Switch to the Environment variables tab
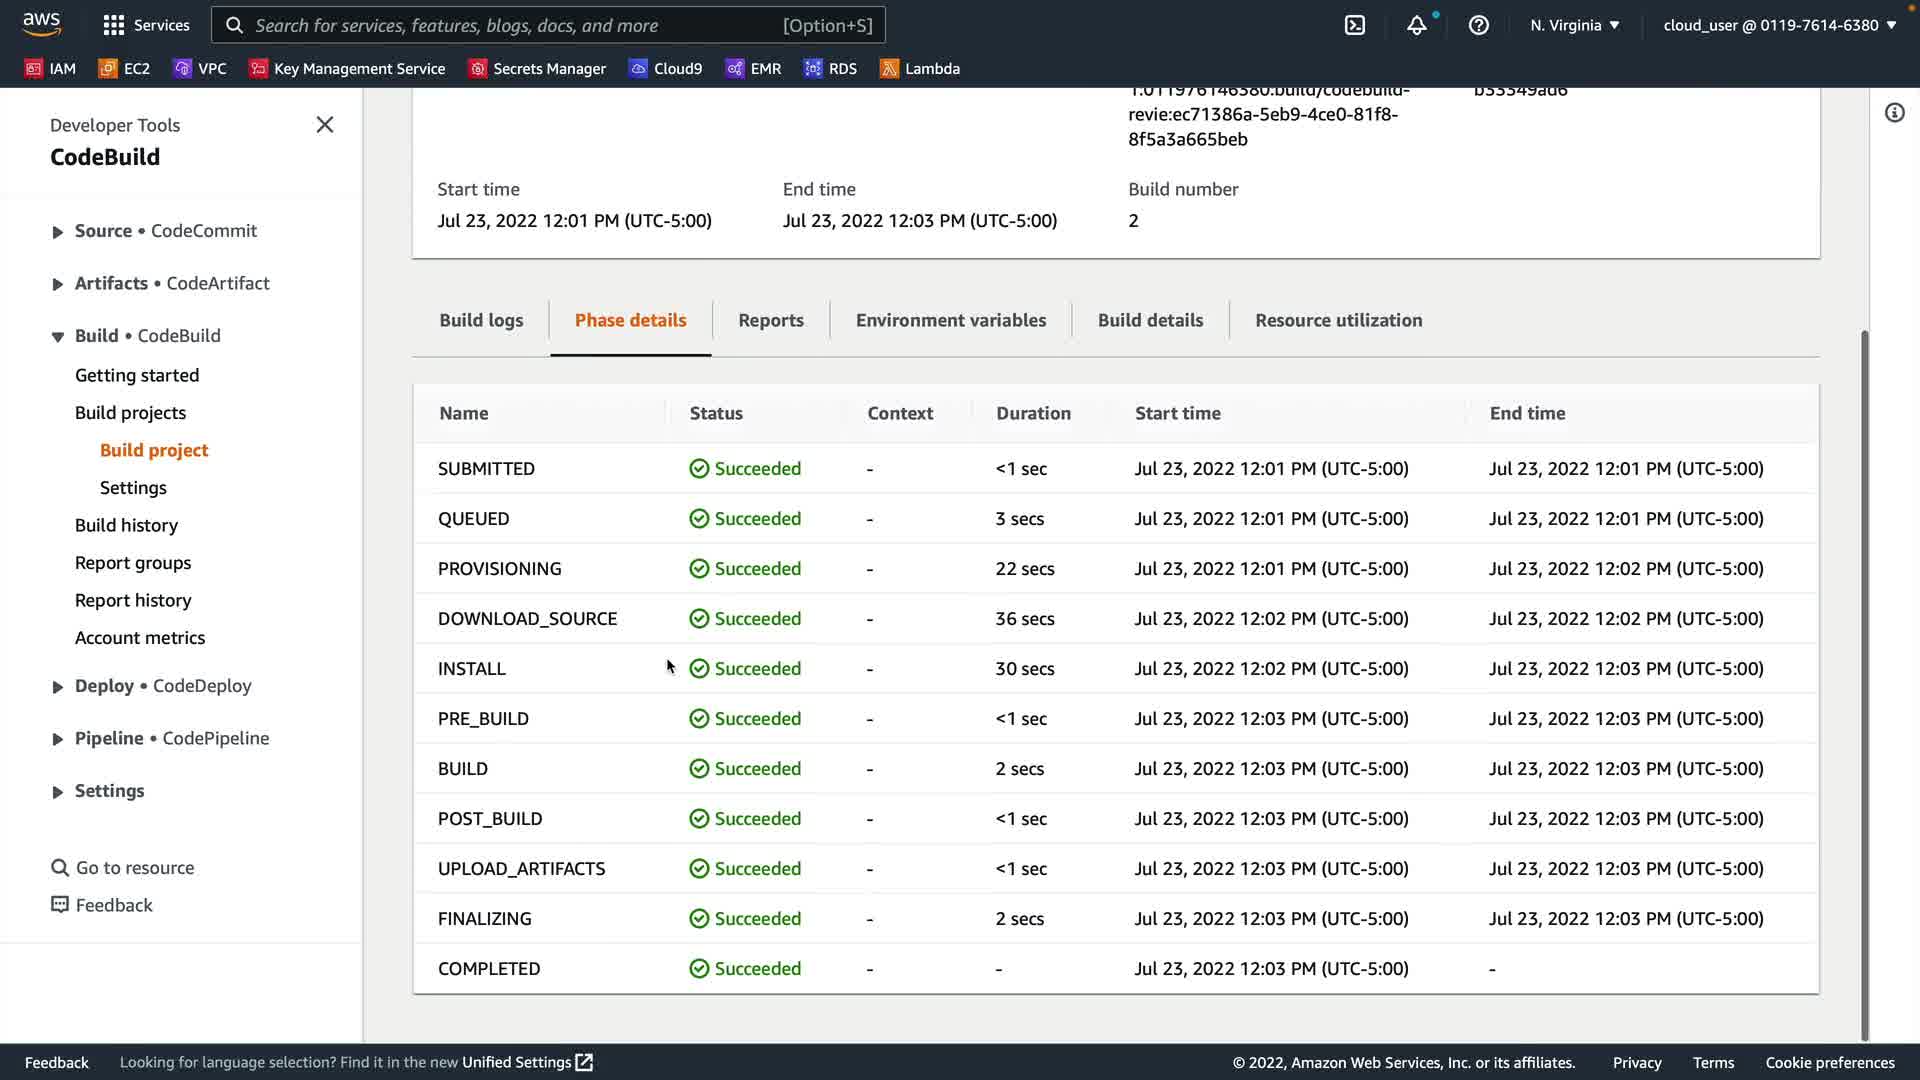Image resolution: width=1920 pixels, height=1080 pixels. point(950,320)
